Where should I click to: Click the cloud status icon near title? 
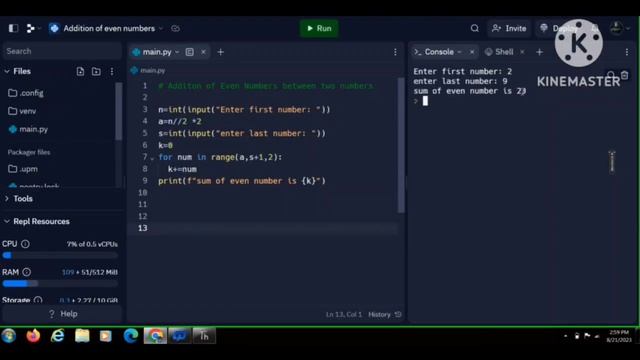click(x=176, y=28)
